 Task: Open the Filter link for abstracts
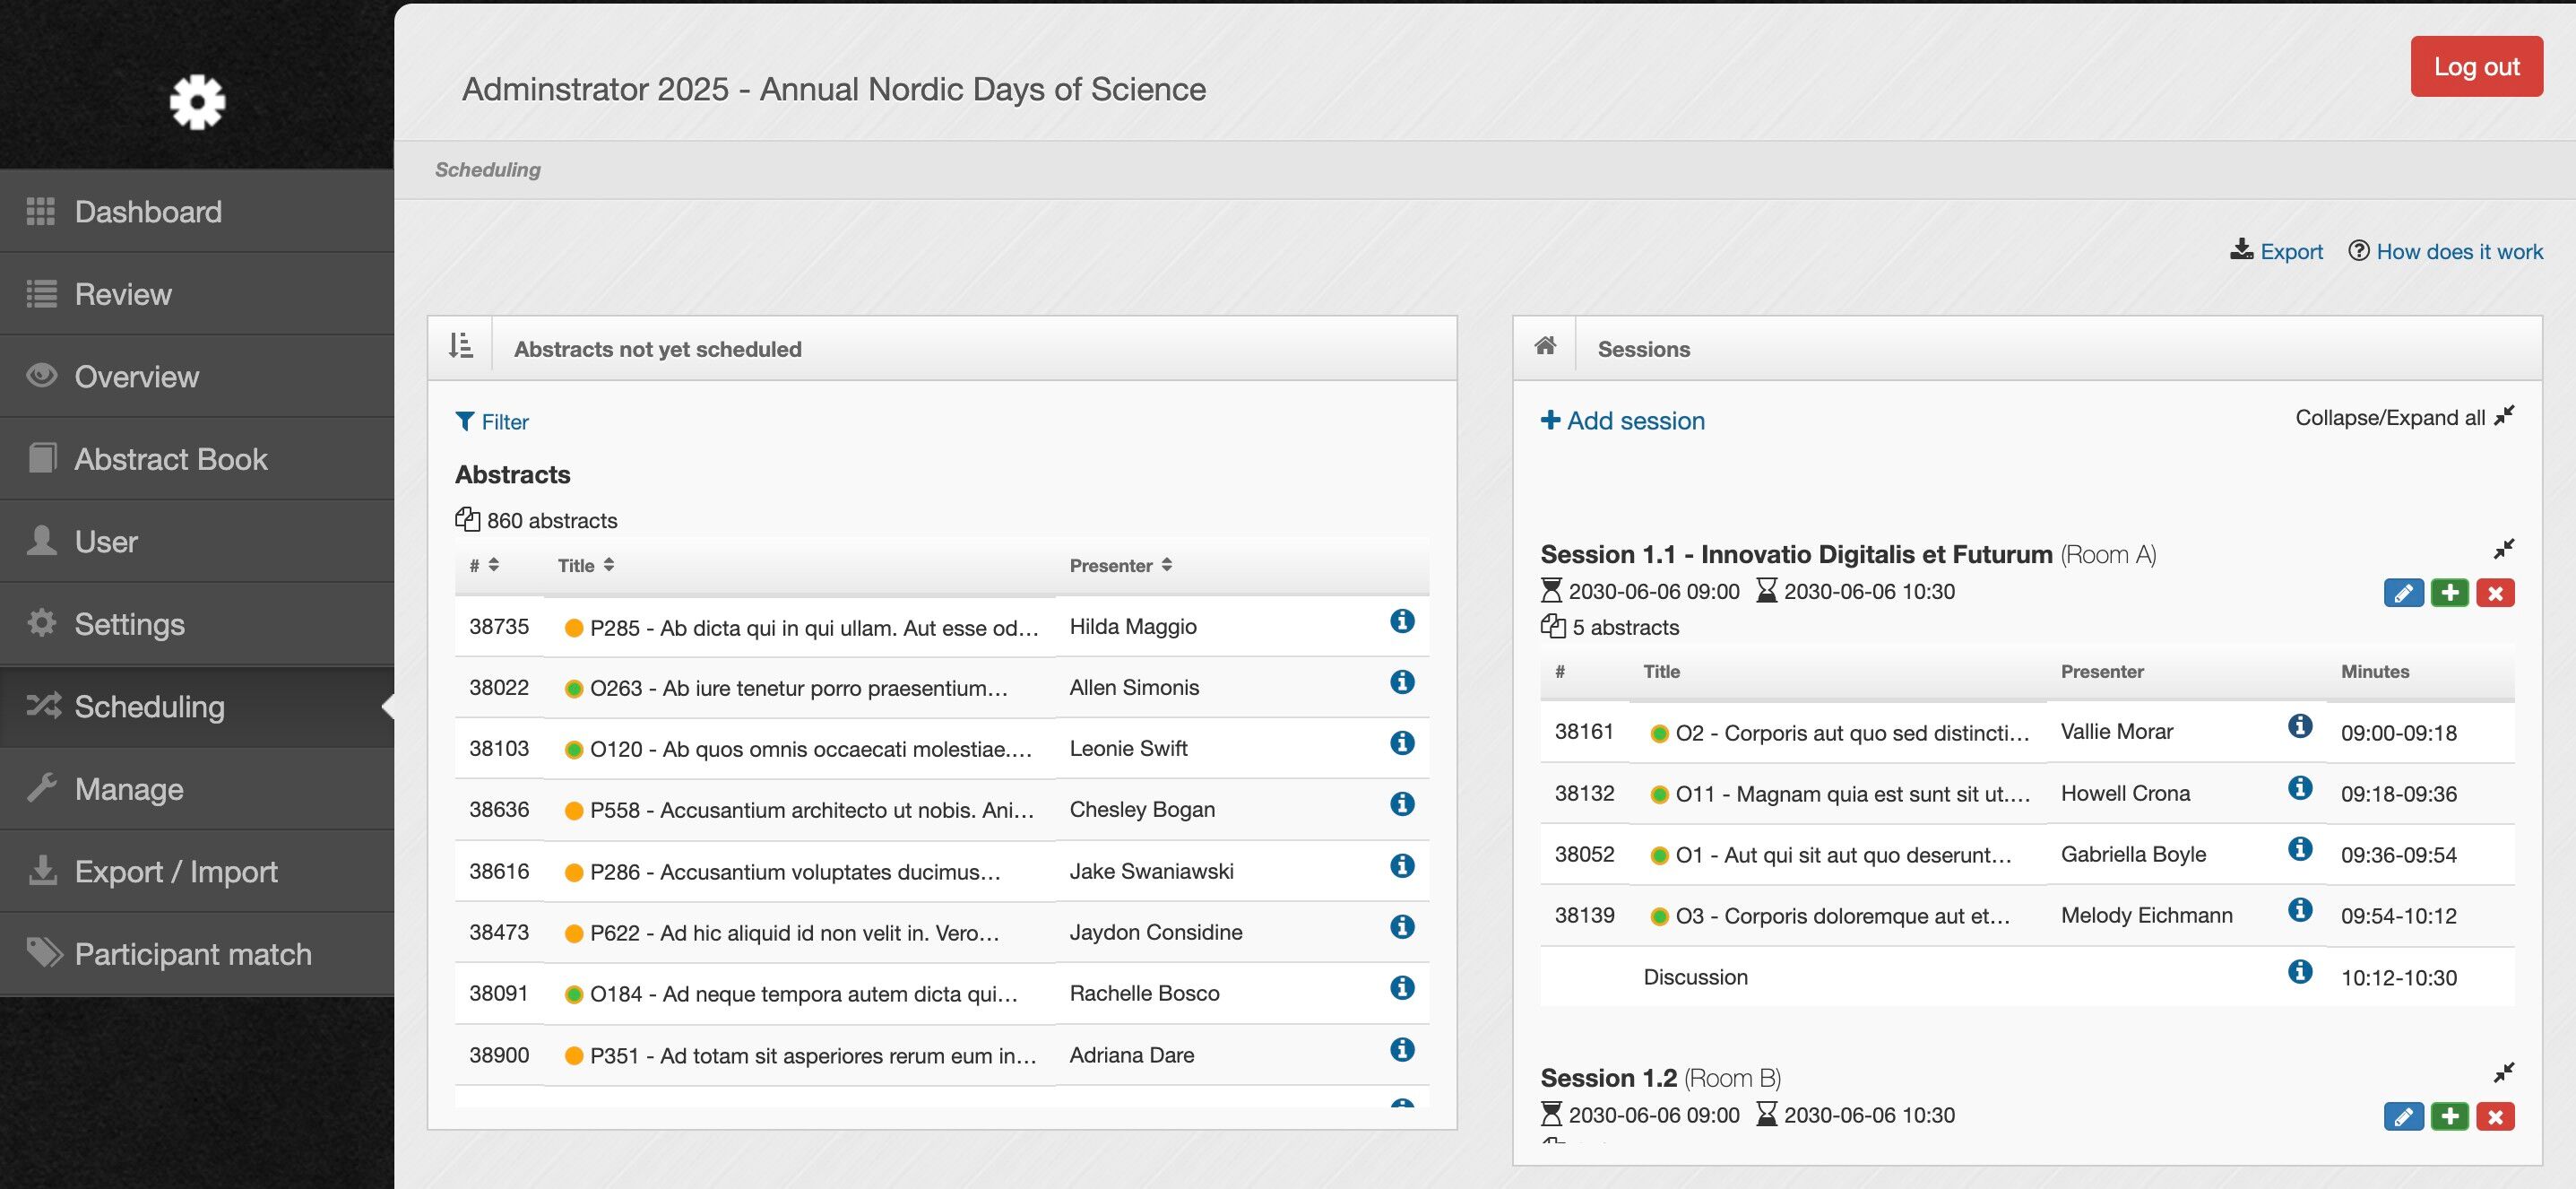[x=492, y=422]
